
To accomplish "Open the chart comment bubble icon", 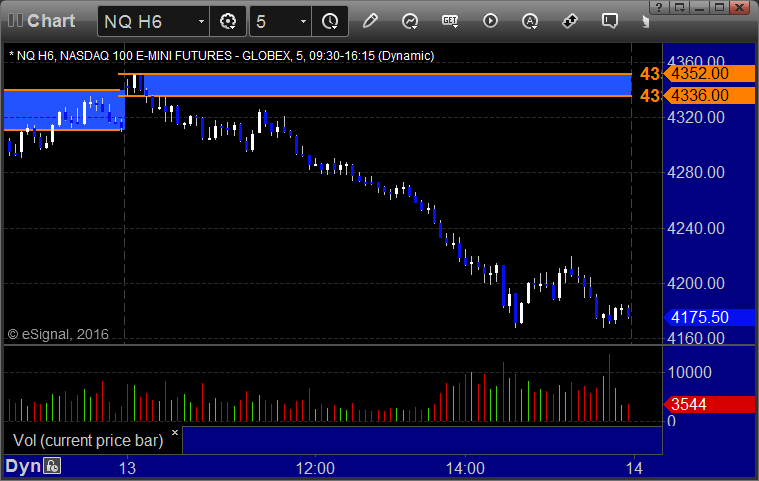I will pos(609,21).
